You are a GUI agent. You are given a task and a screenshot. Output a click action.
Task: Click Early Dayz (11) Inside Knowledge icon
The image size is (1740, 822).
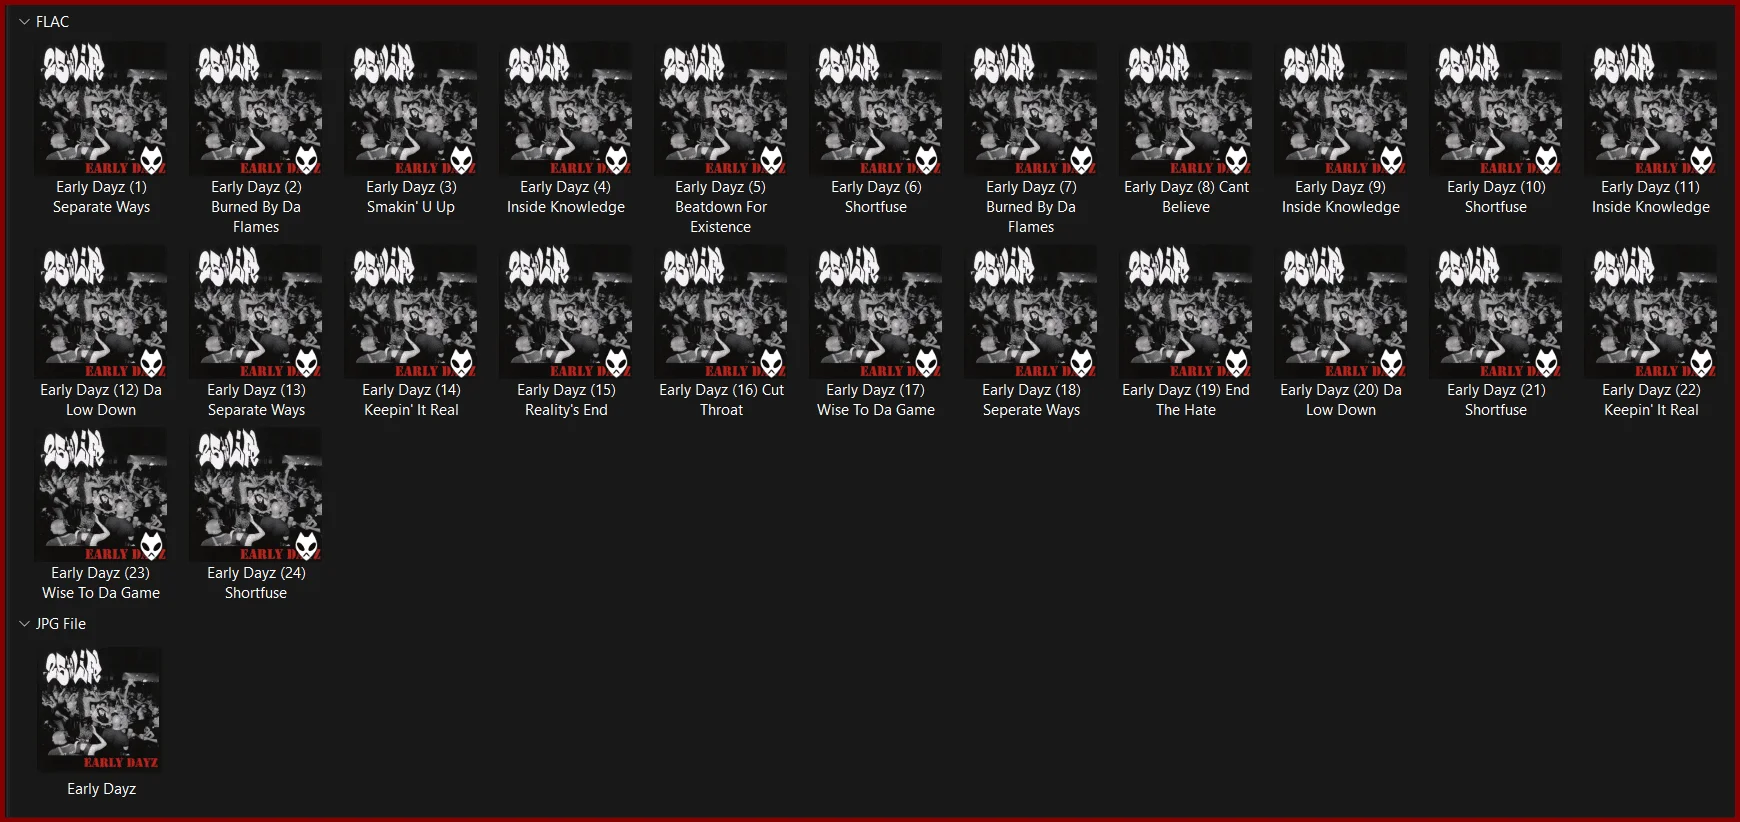(x=1651, y=108)
